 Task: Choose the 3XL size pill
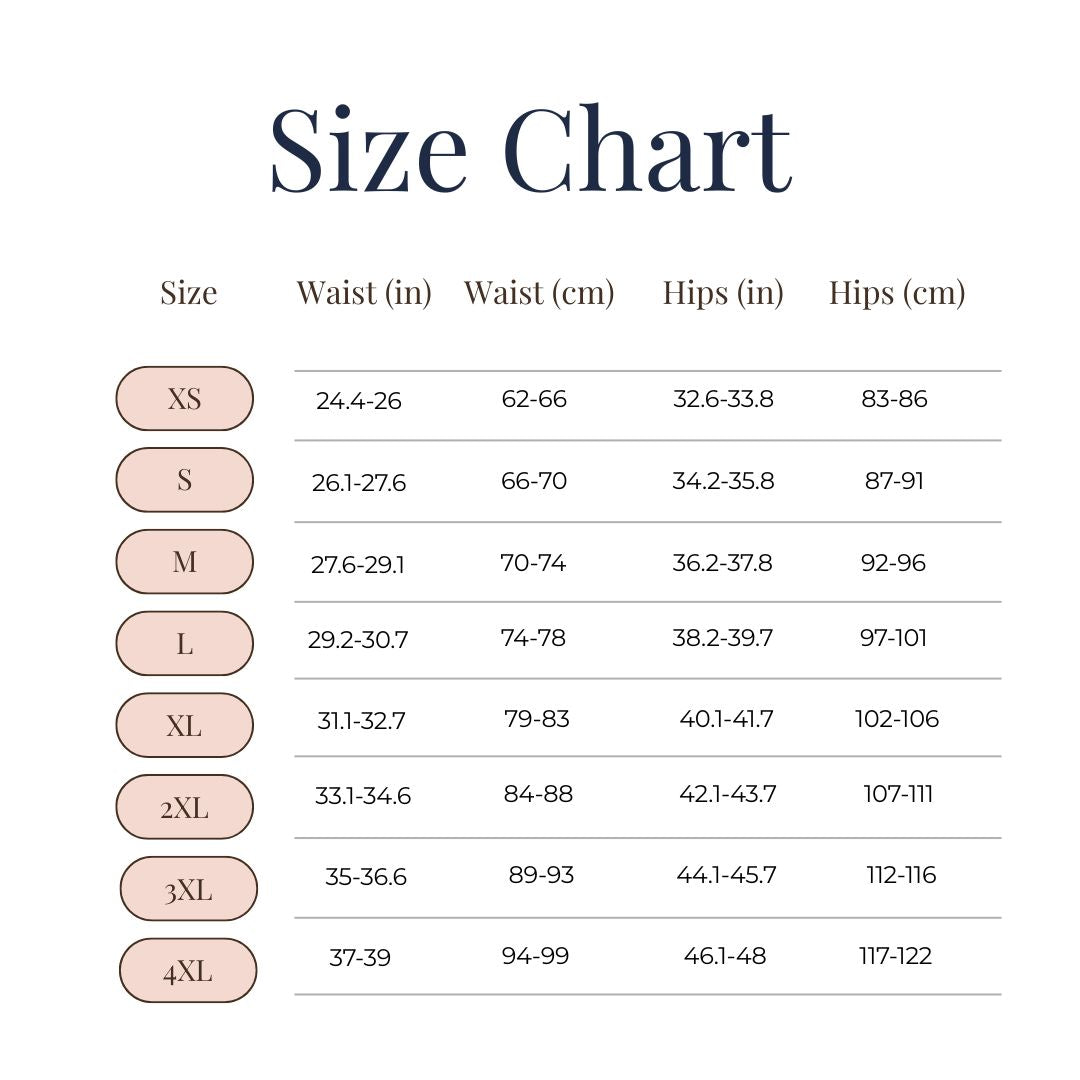click(x=189, y=889)
